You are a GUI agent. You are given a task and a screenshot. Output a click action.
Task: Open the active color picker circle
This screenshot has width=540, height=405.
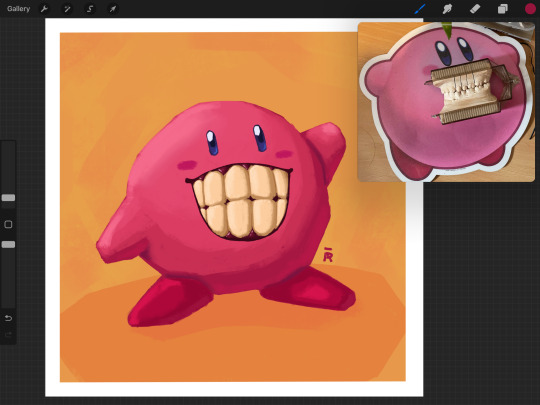(x=530, y=9)
